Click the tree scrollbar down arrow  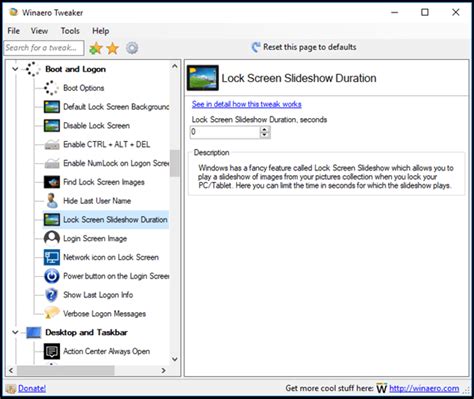175,359
